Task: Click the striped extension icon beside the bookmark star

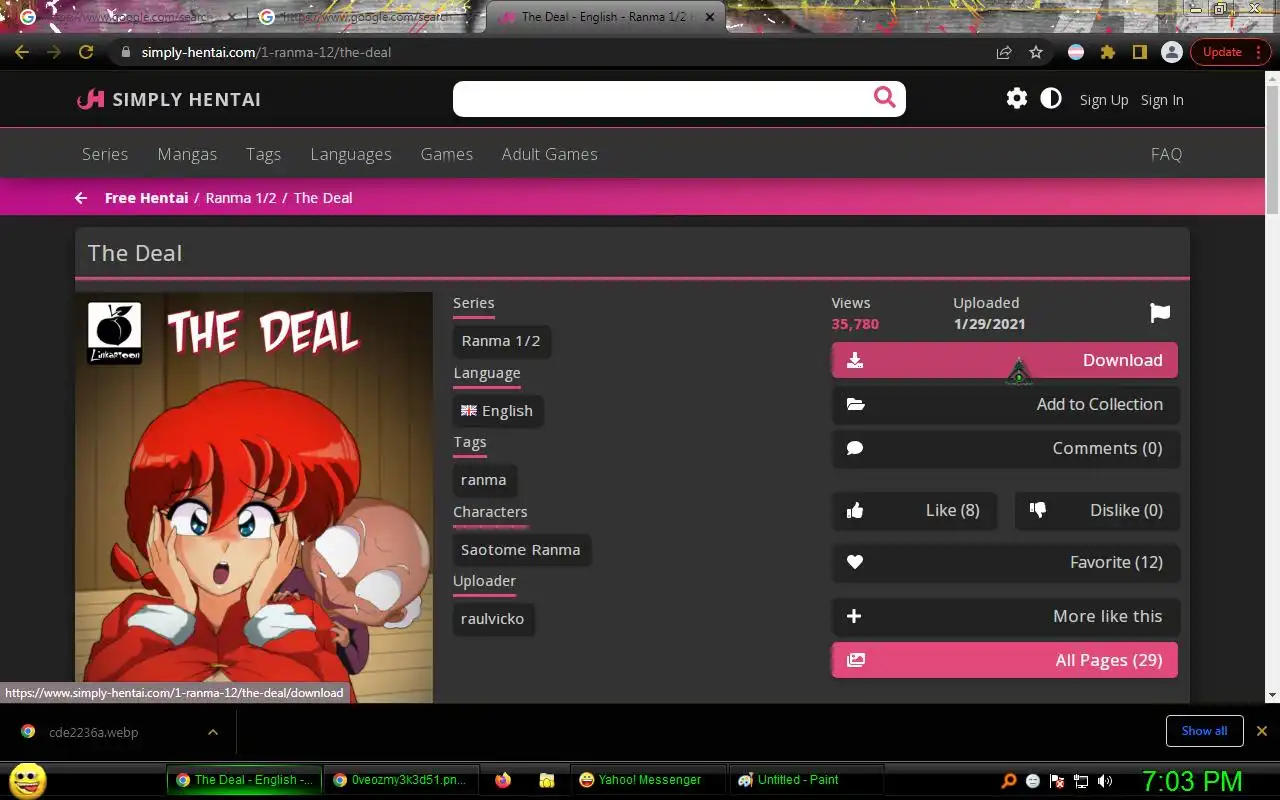Action: (x=1076, y=52)
